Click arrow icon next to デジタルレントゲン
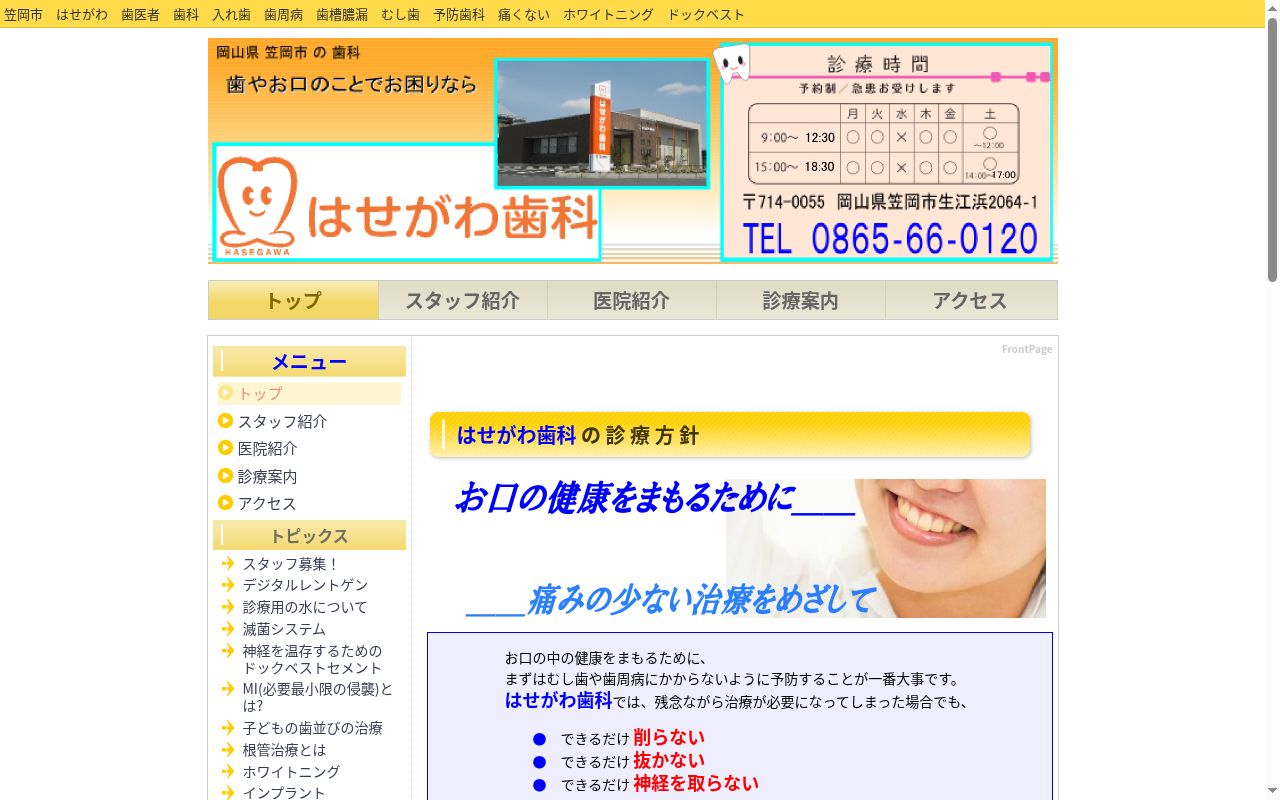1280x800 pixels. click(x=228, y=585)
